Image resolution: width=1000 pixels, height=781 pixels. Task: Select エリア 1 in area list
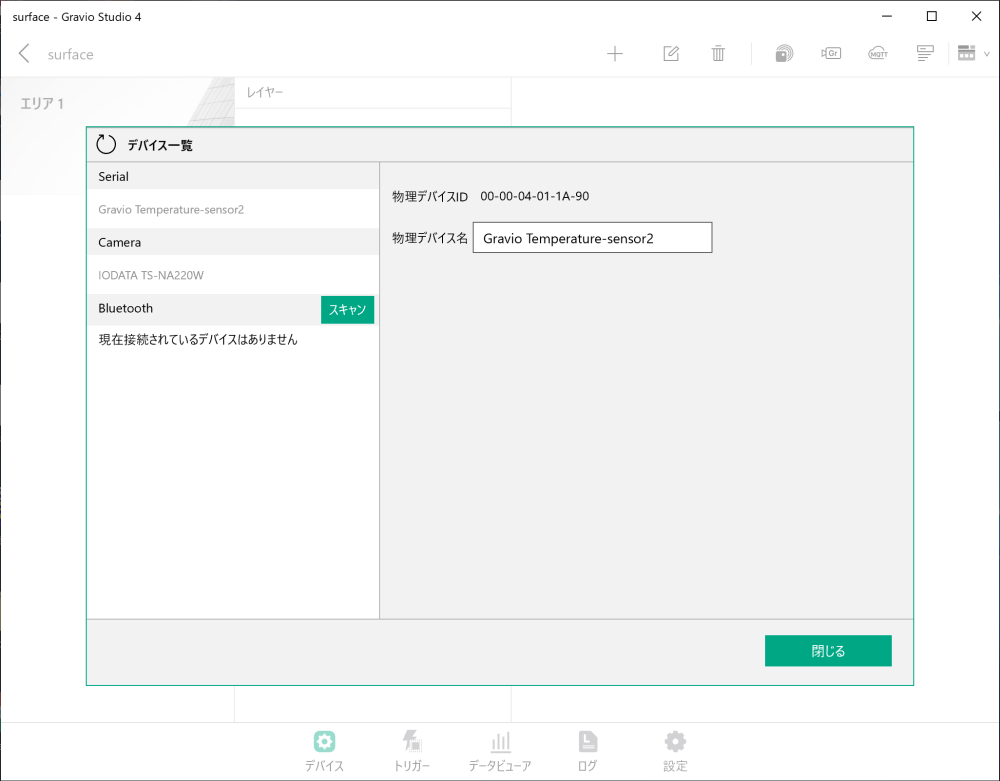42,104
